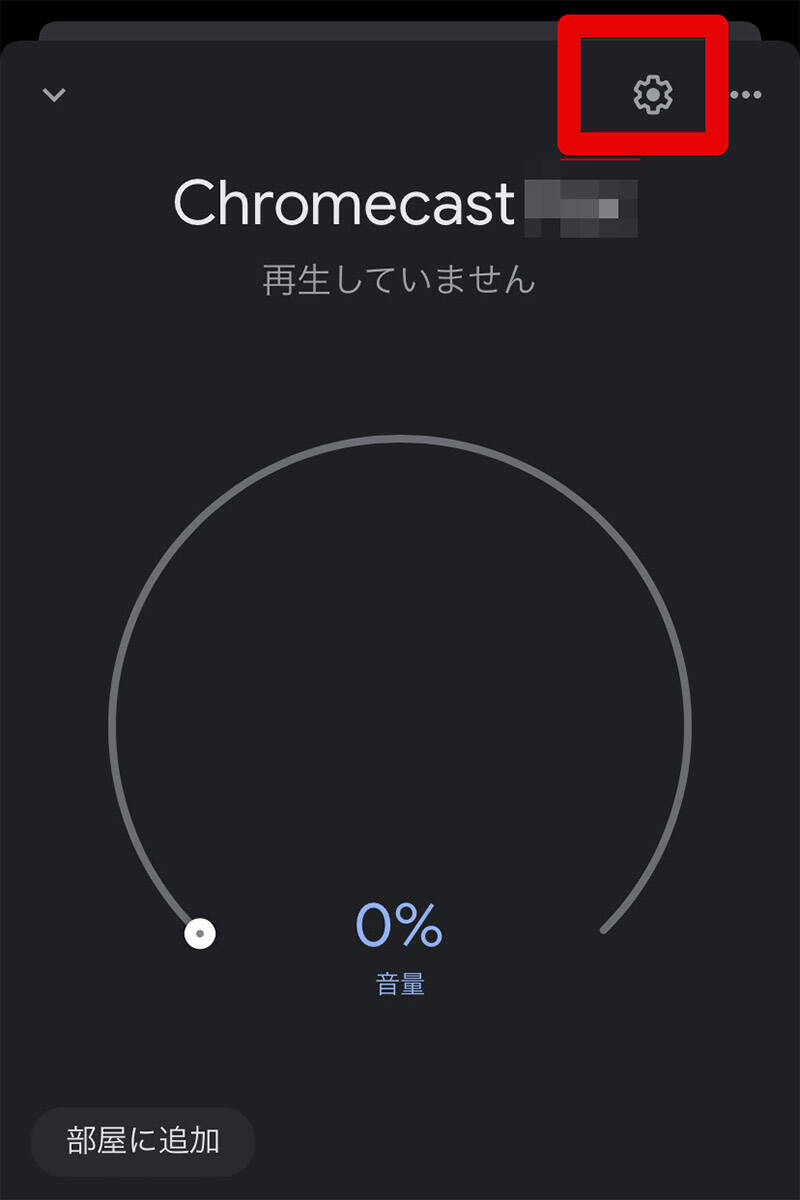Image resolution: width=800 pixels, height=1200 pixels.
Task: Click the "音量" label under the percentage
Action: click(400, 985)
